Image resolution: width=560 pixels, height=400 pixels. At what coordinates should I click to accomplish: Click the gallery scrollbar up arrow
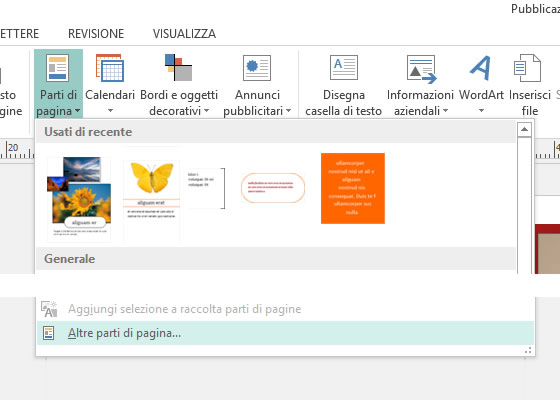524,129
